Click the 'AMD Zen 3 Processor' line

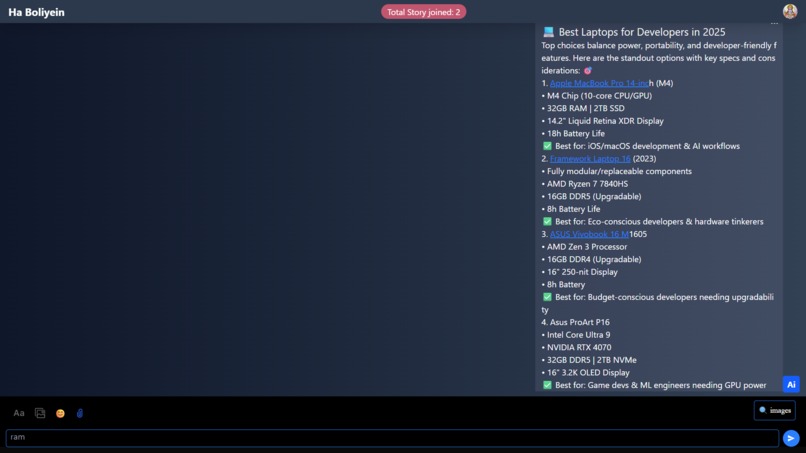584,247
